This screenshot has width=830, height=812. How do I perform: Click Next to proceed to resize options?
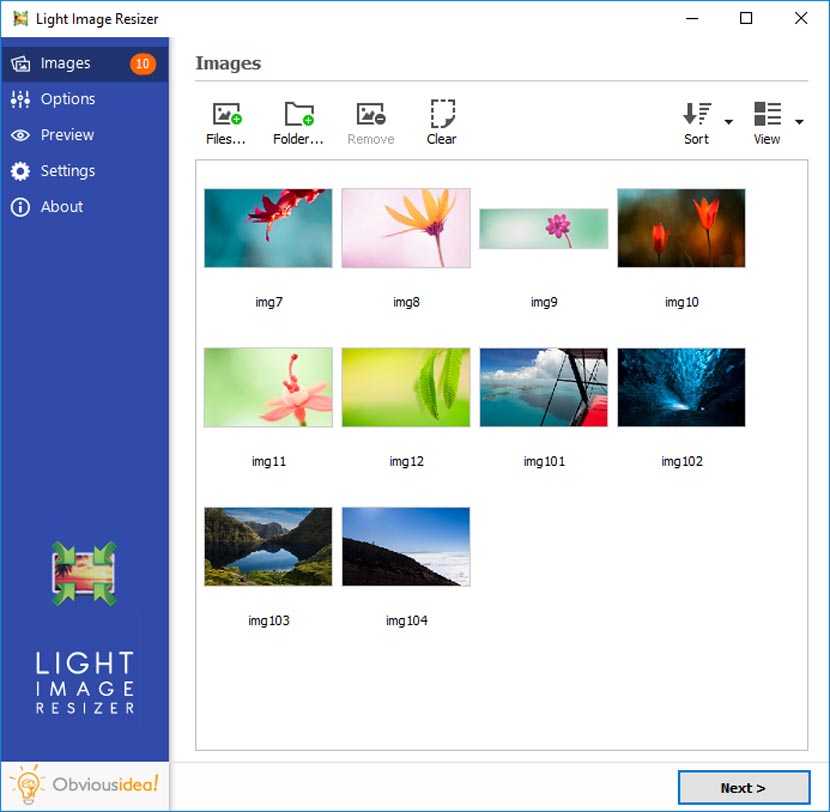(744, 787)
